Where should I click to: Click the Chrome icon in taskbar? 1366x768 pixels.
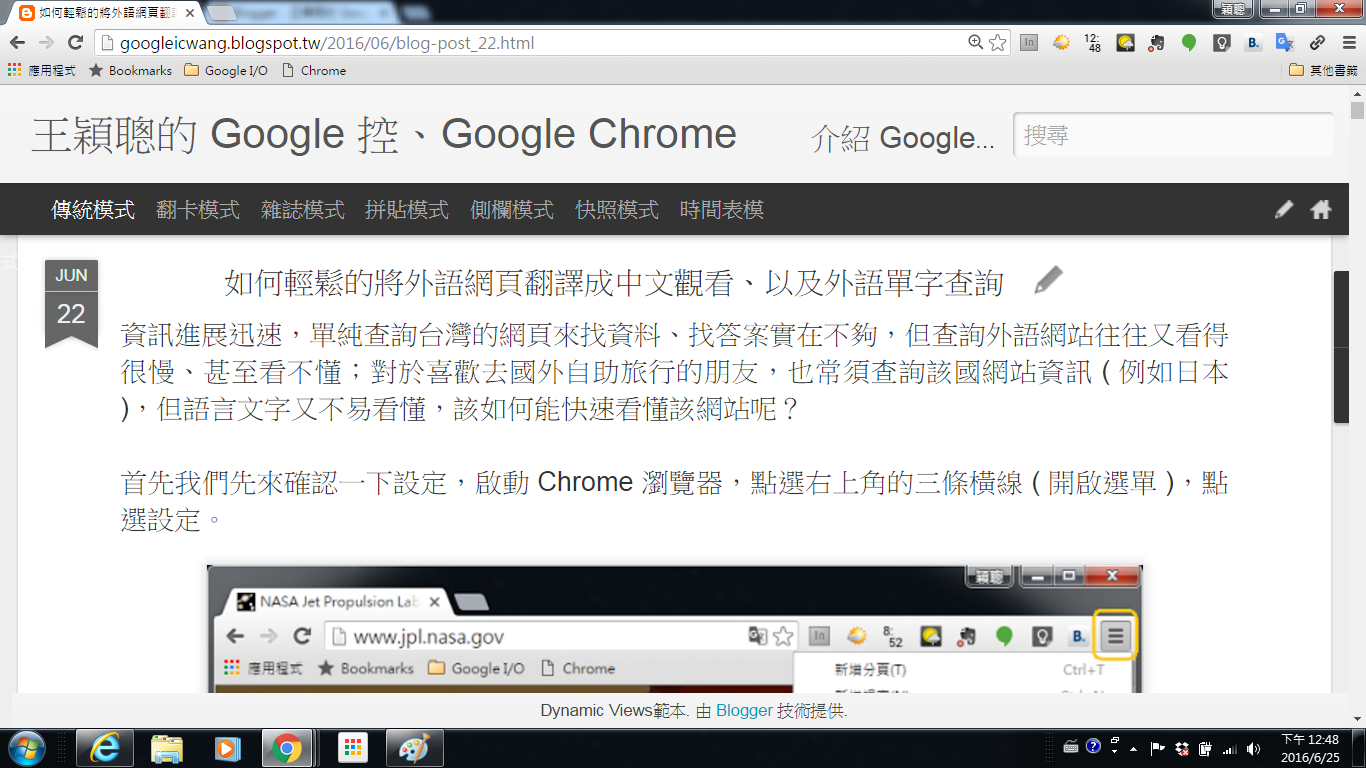(288, 748)
